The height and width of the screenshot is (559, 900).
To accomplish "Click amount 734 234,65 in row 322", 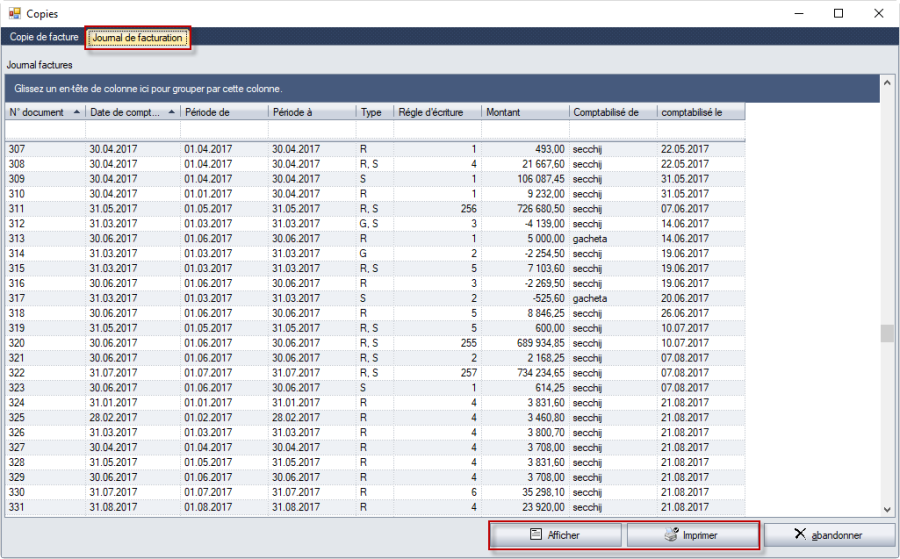I will coord(541,373).
